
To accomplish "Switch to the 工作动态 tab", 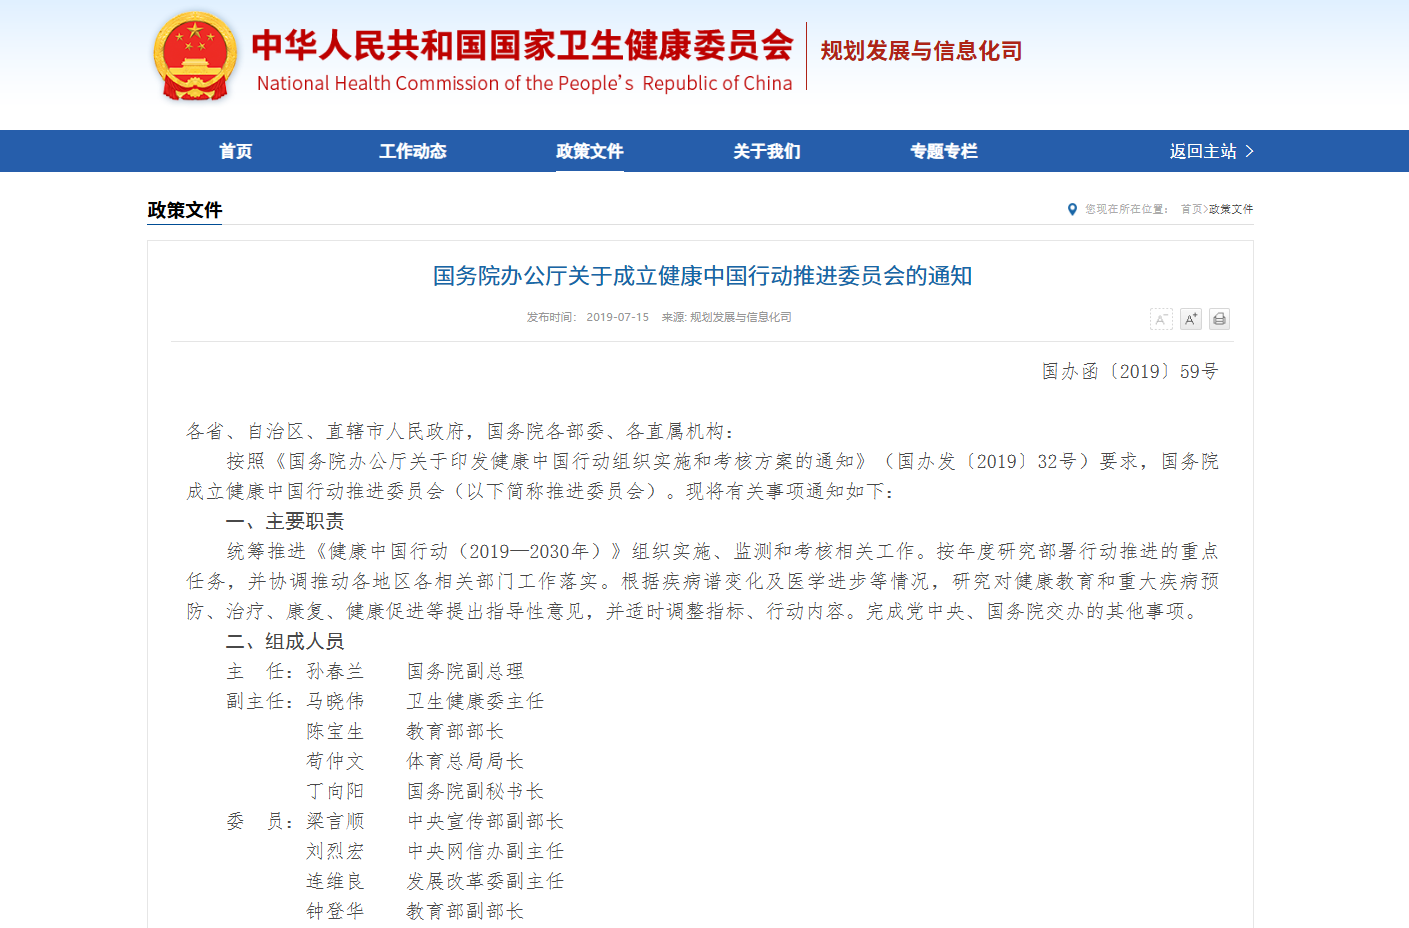I will pos(412,151).
